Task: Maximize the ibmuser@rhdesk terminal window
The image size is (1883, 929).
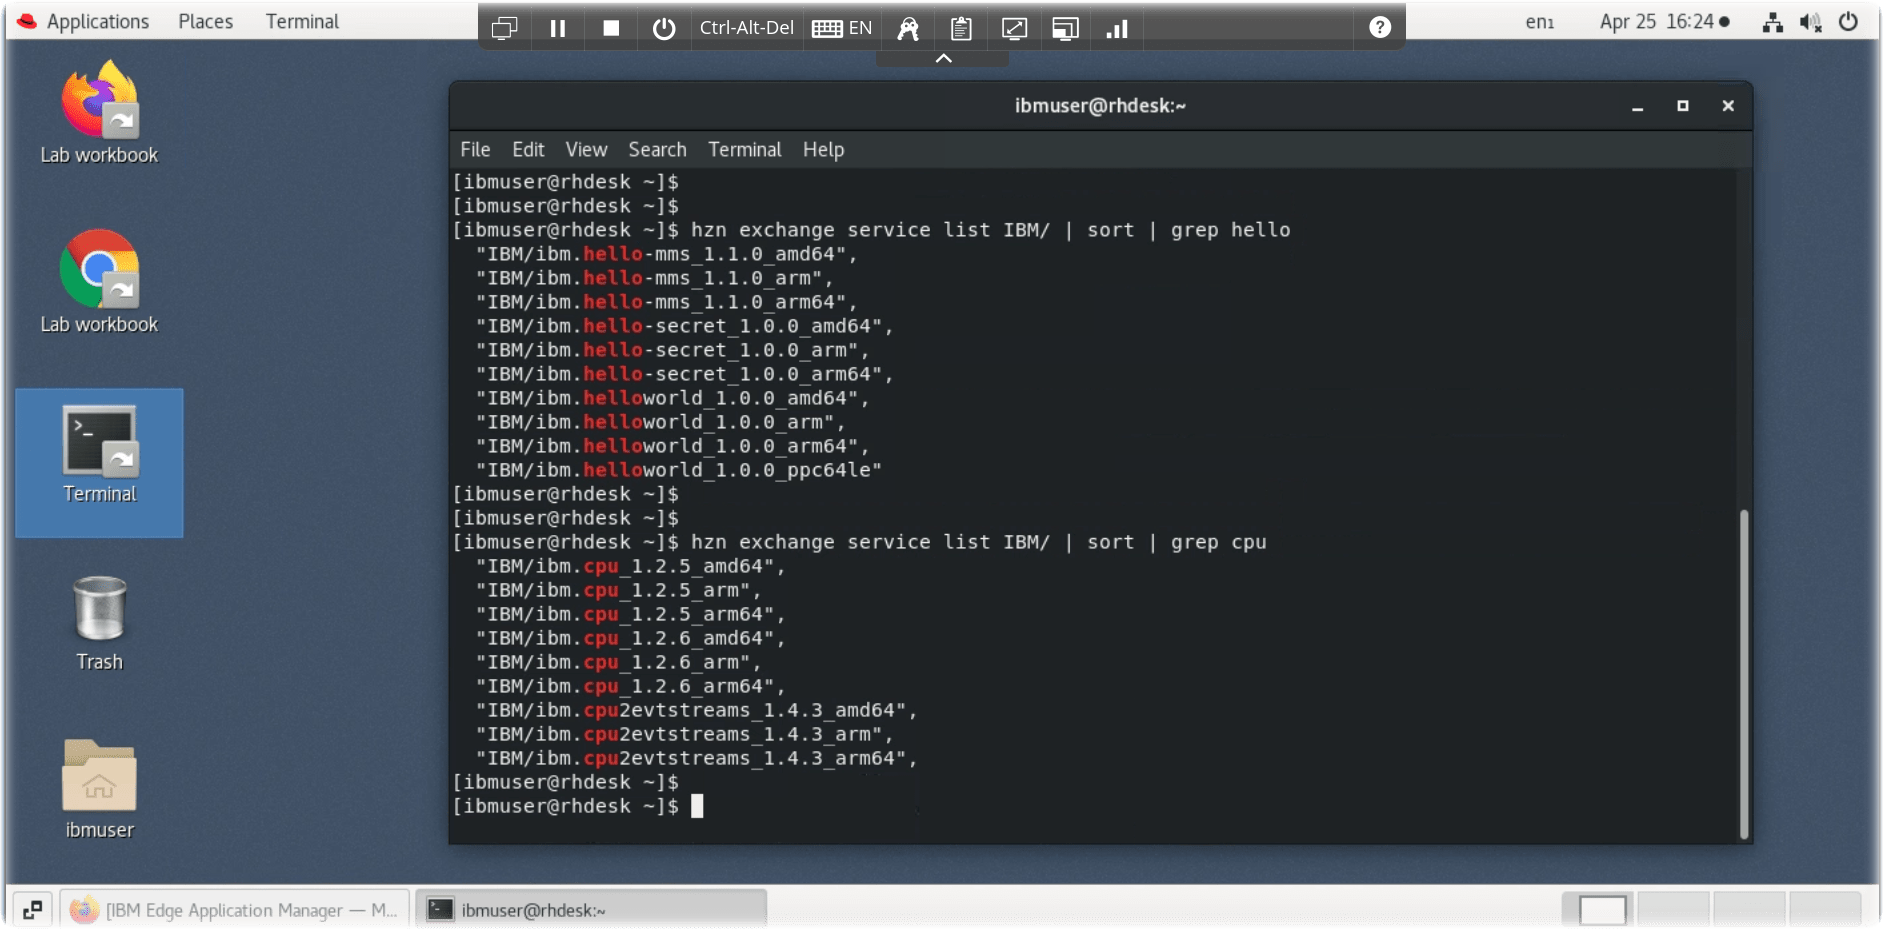Action: click(x=1683, y=106)
